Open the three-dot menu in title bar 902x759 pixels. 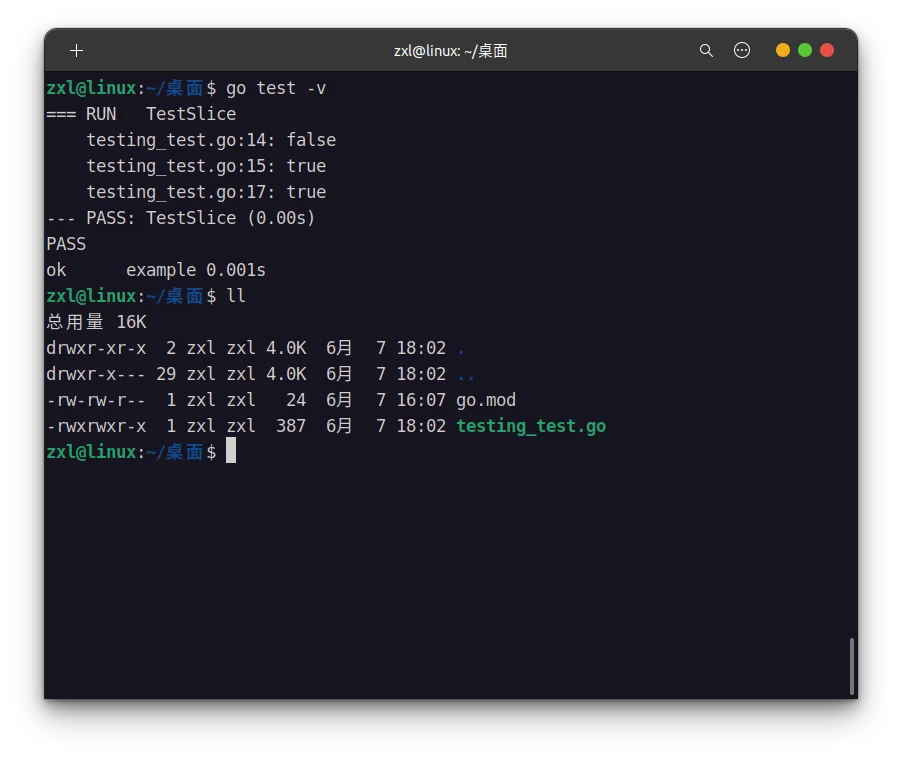(x=742, y=51)
